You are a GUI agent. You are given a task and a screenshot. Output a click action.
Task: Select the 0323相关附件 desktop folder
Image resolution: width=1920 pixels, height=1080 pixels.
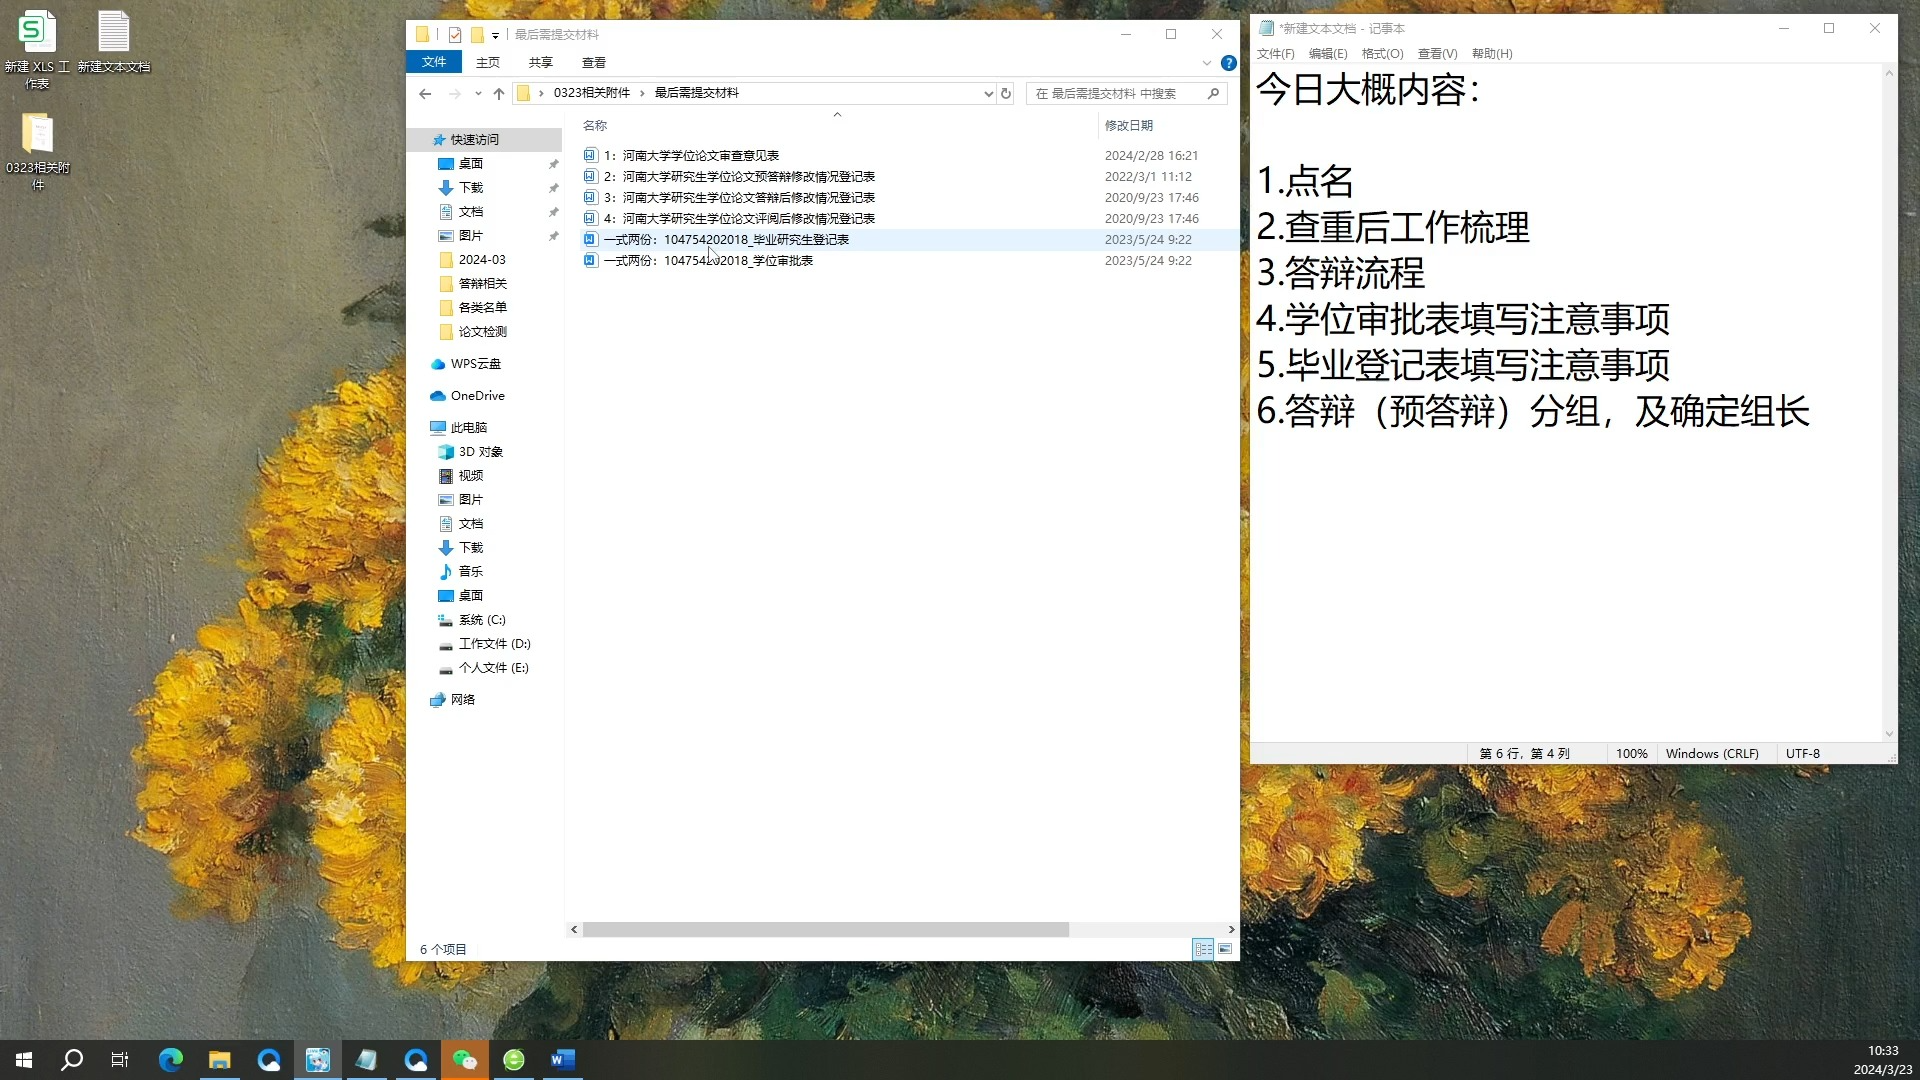[38, 150]
